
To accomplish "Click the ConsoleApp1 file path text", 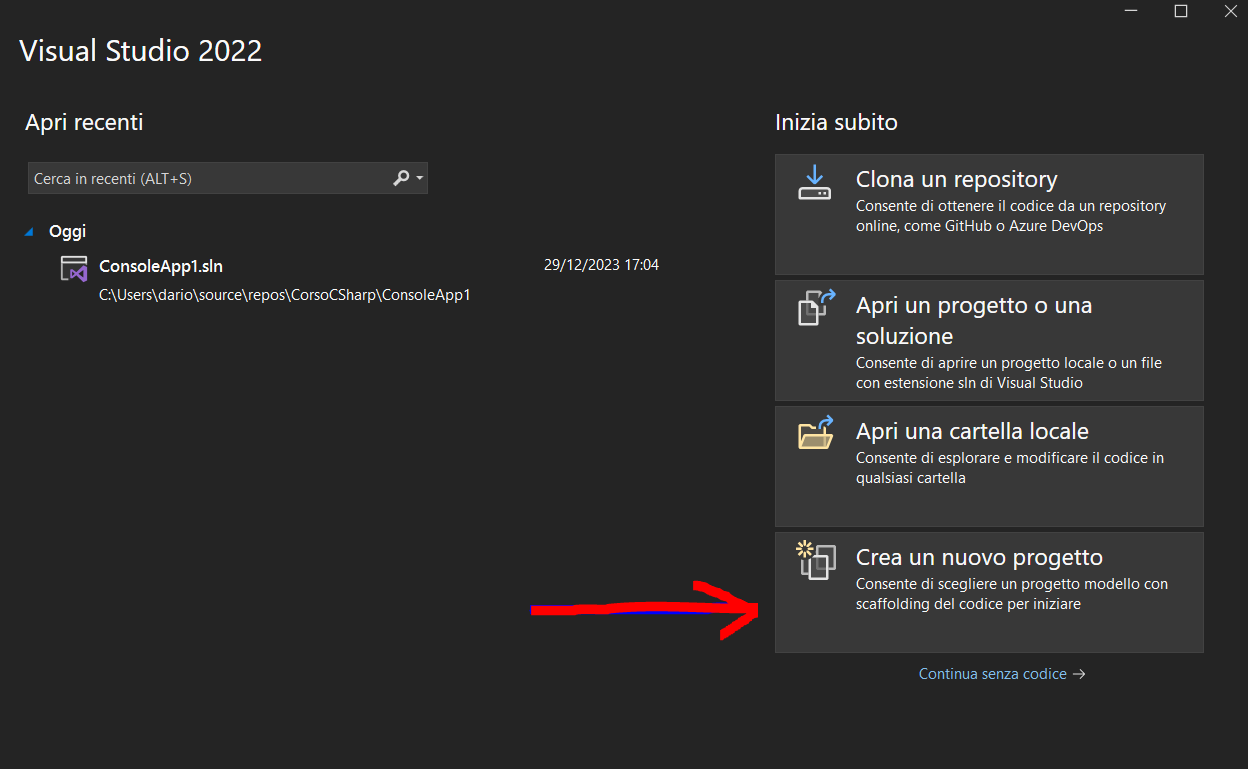I will click(284, 295).
